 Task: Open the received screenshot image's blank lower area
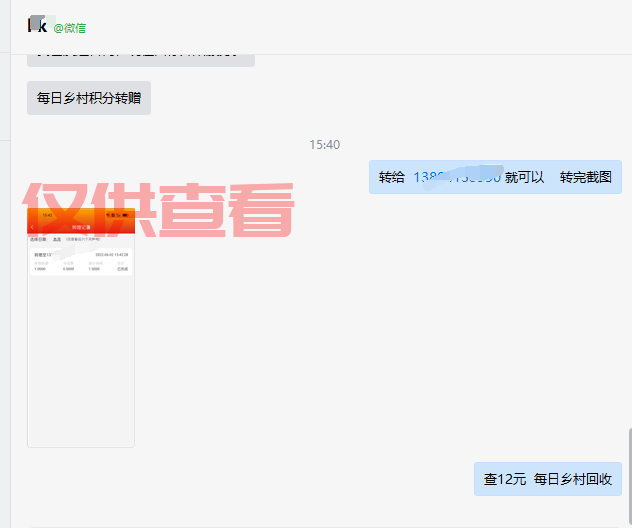coord(80,370)
